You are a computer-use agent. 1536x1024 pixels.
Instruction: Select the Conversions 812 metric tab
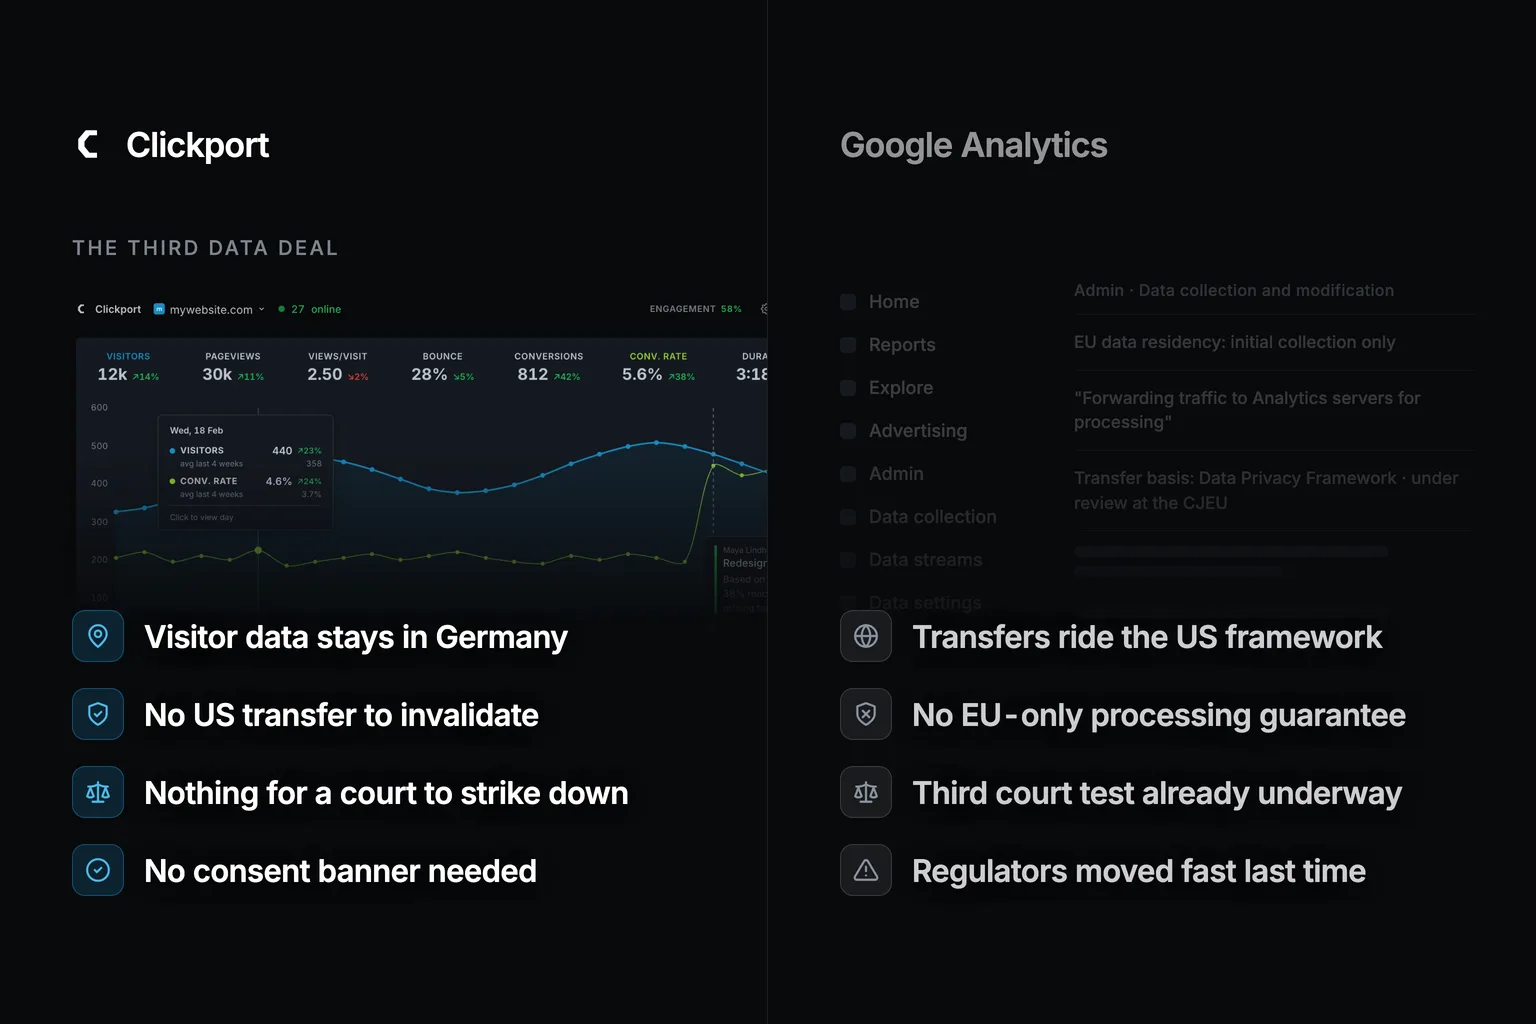click(x=549, y=367)
